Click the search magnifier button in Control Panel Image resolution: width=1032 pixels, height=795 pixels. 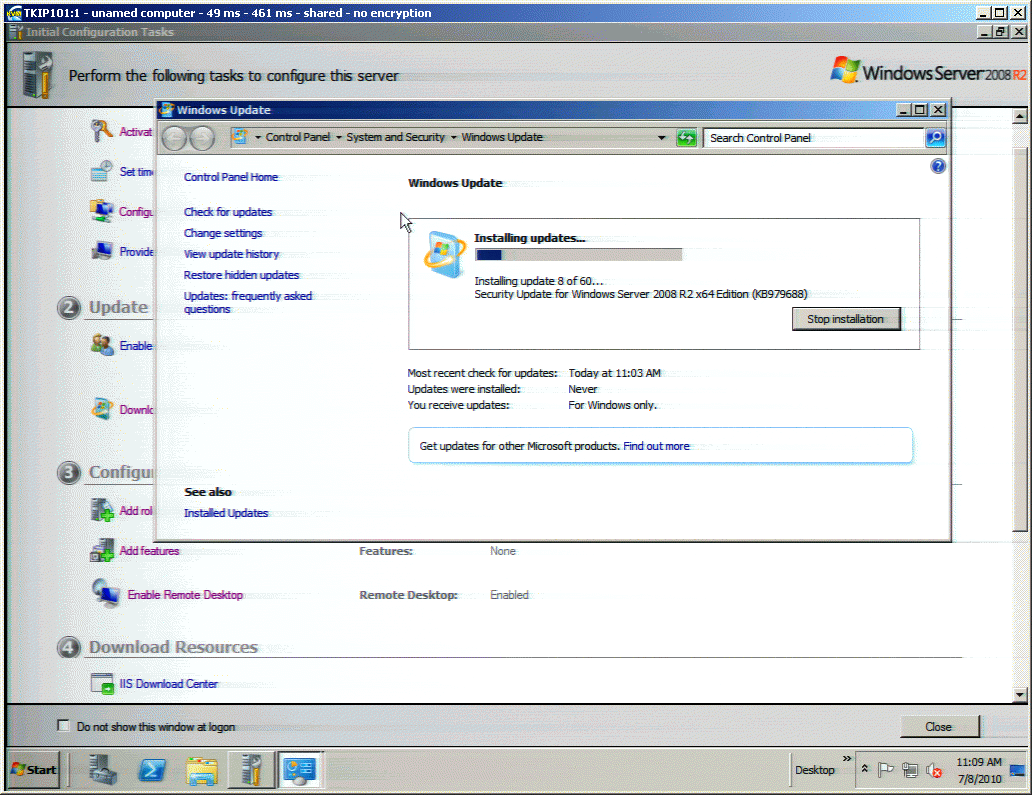coord(935,138)
